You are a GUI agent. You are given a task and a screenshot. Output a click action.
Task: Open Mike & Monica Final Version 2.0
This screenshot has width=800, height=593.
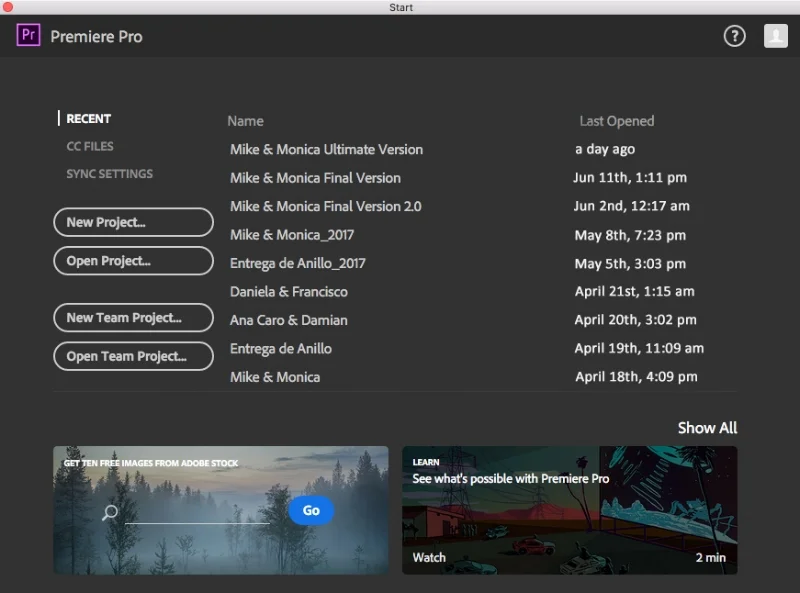(x=326, y=207)
